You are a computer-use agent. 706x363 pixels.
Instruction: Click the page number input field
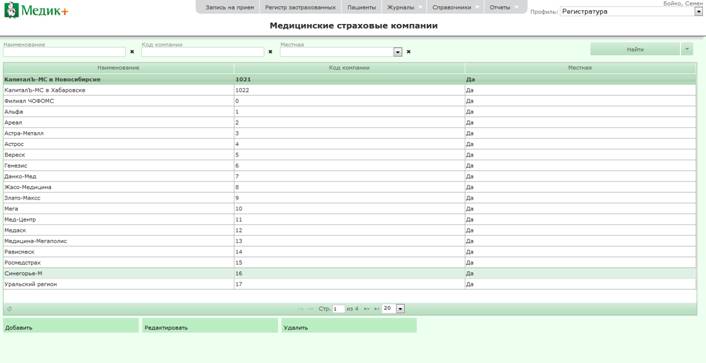click(x=339, y=309)
